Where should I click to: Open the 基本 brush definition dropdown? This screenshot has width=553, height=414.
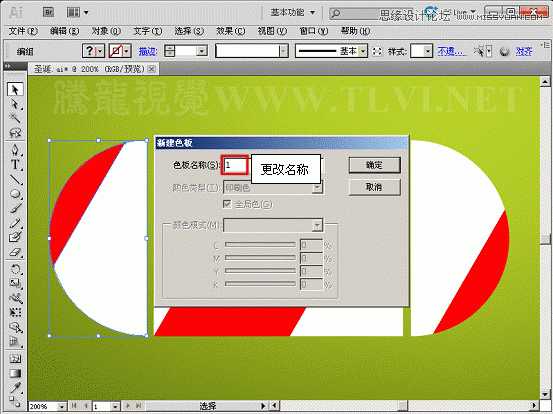[x=363, y=51]
